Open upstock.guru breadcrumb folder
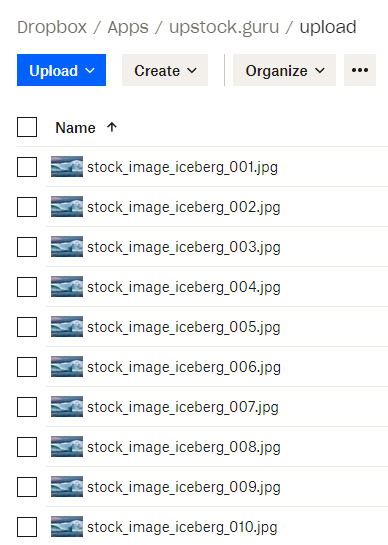 pos(224,27)
